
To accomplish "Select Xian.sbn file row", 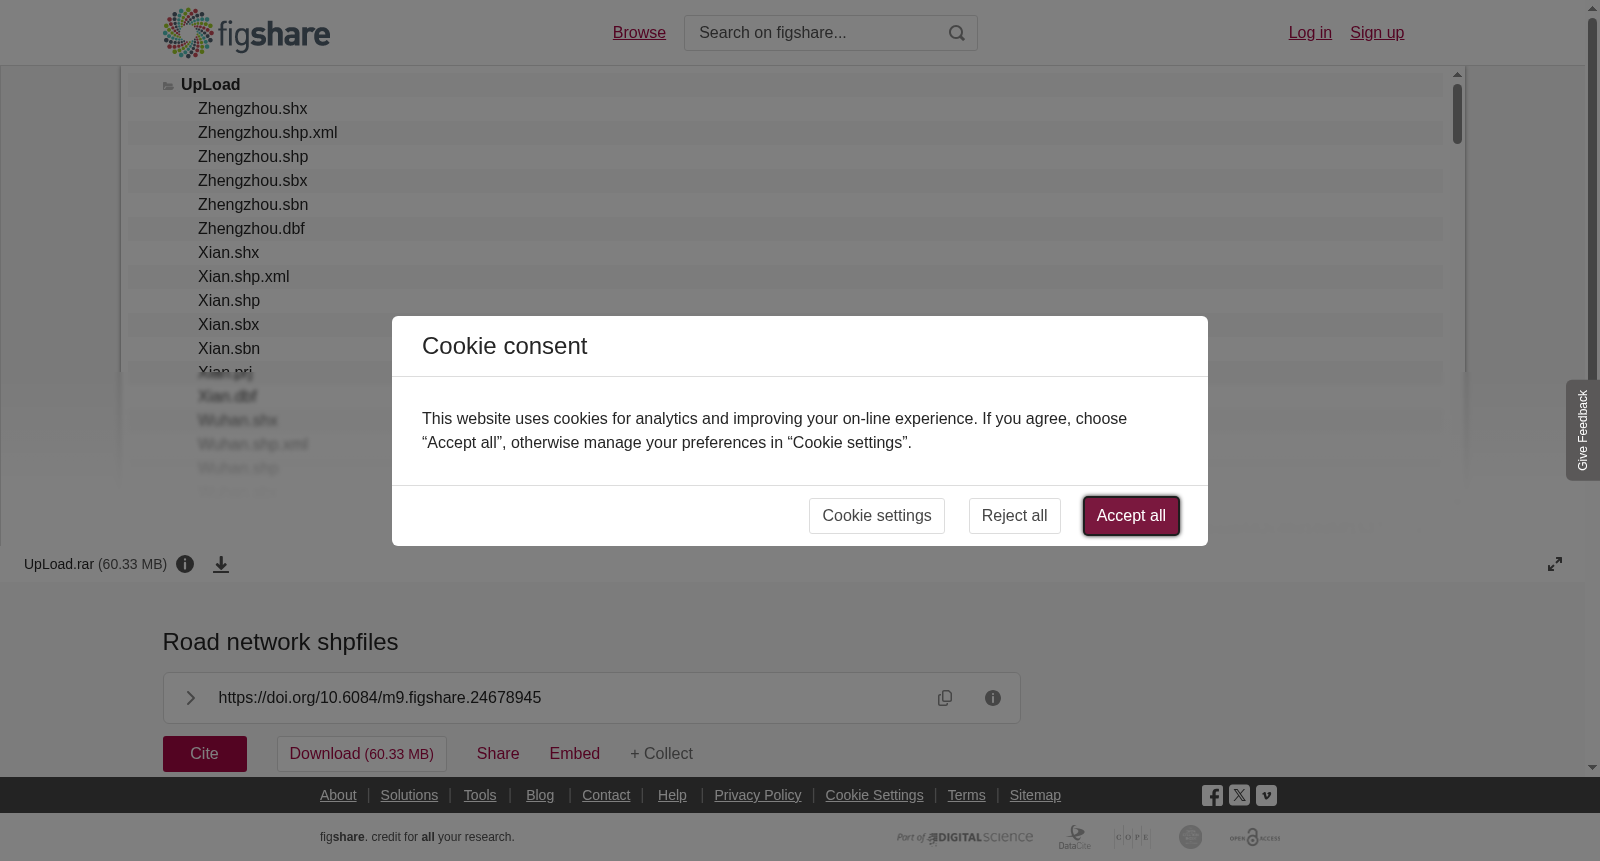I will [x=785, y=349].
